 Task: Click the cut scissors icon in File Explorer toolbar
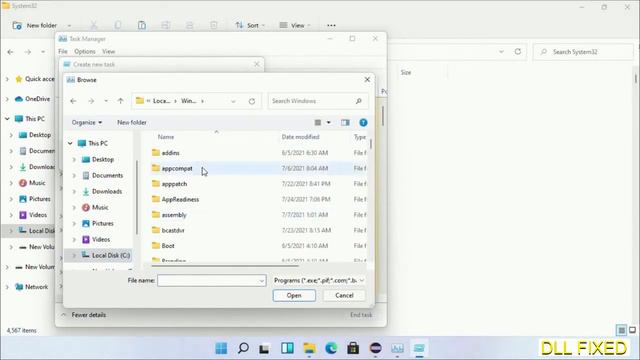tap(94, 25)
